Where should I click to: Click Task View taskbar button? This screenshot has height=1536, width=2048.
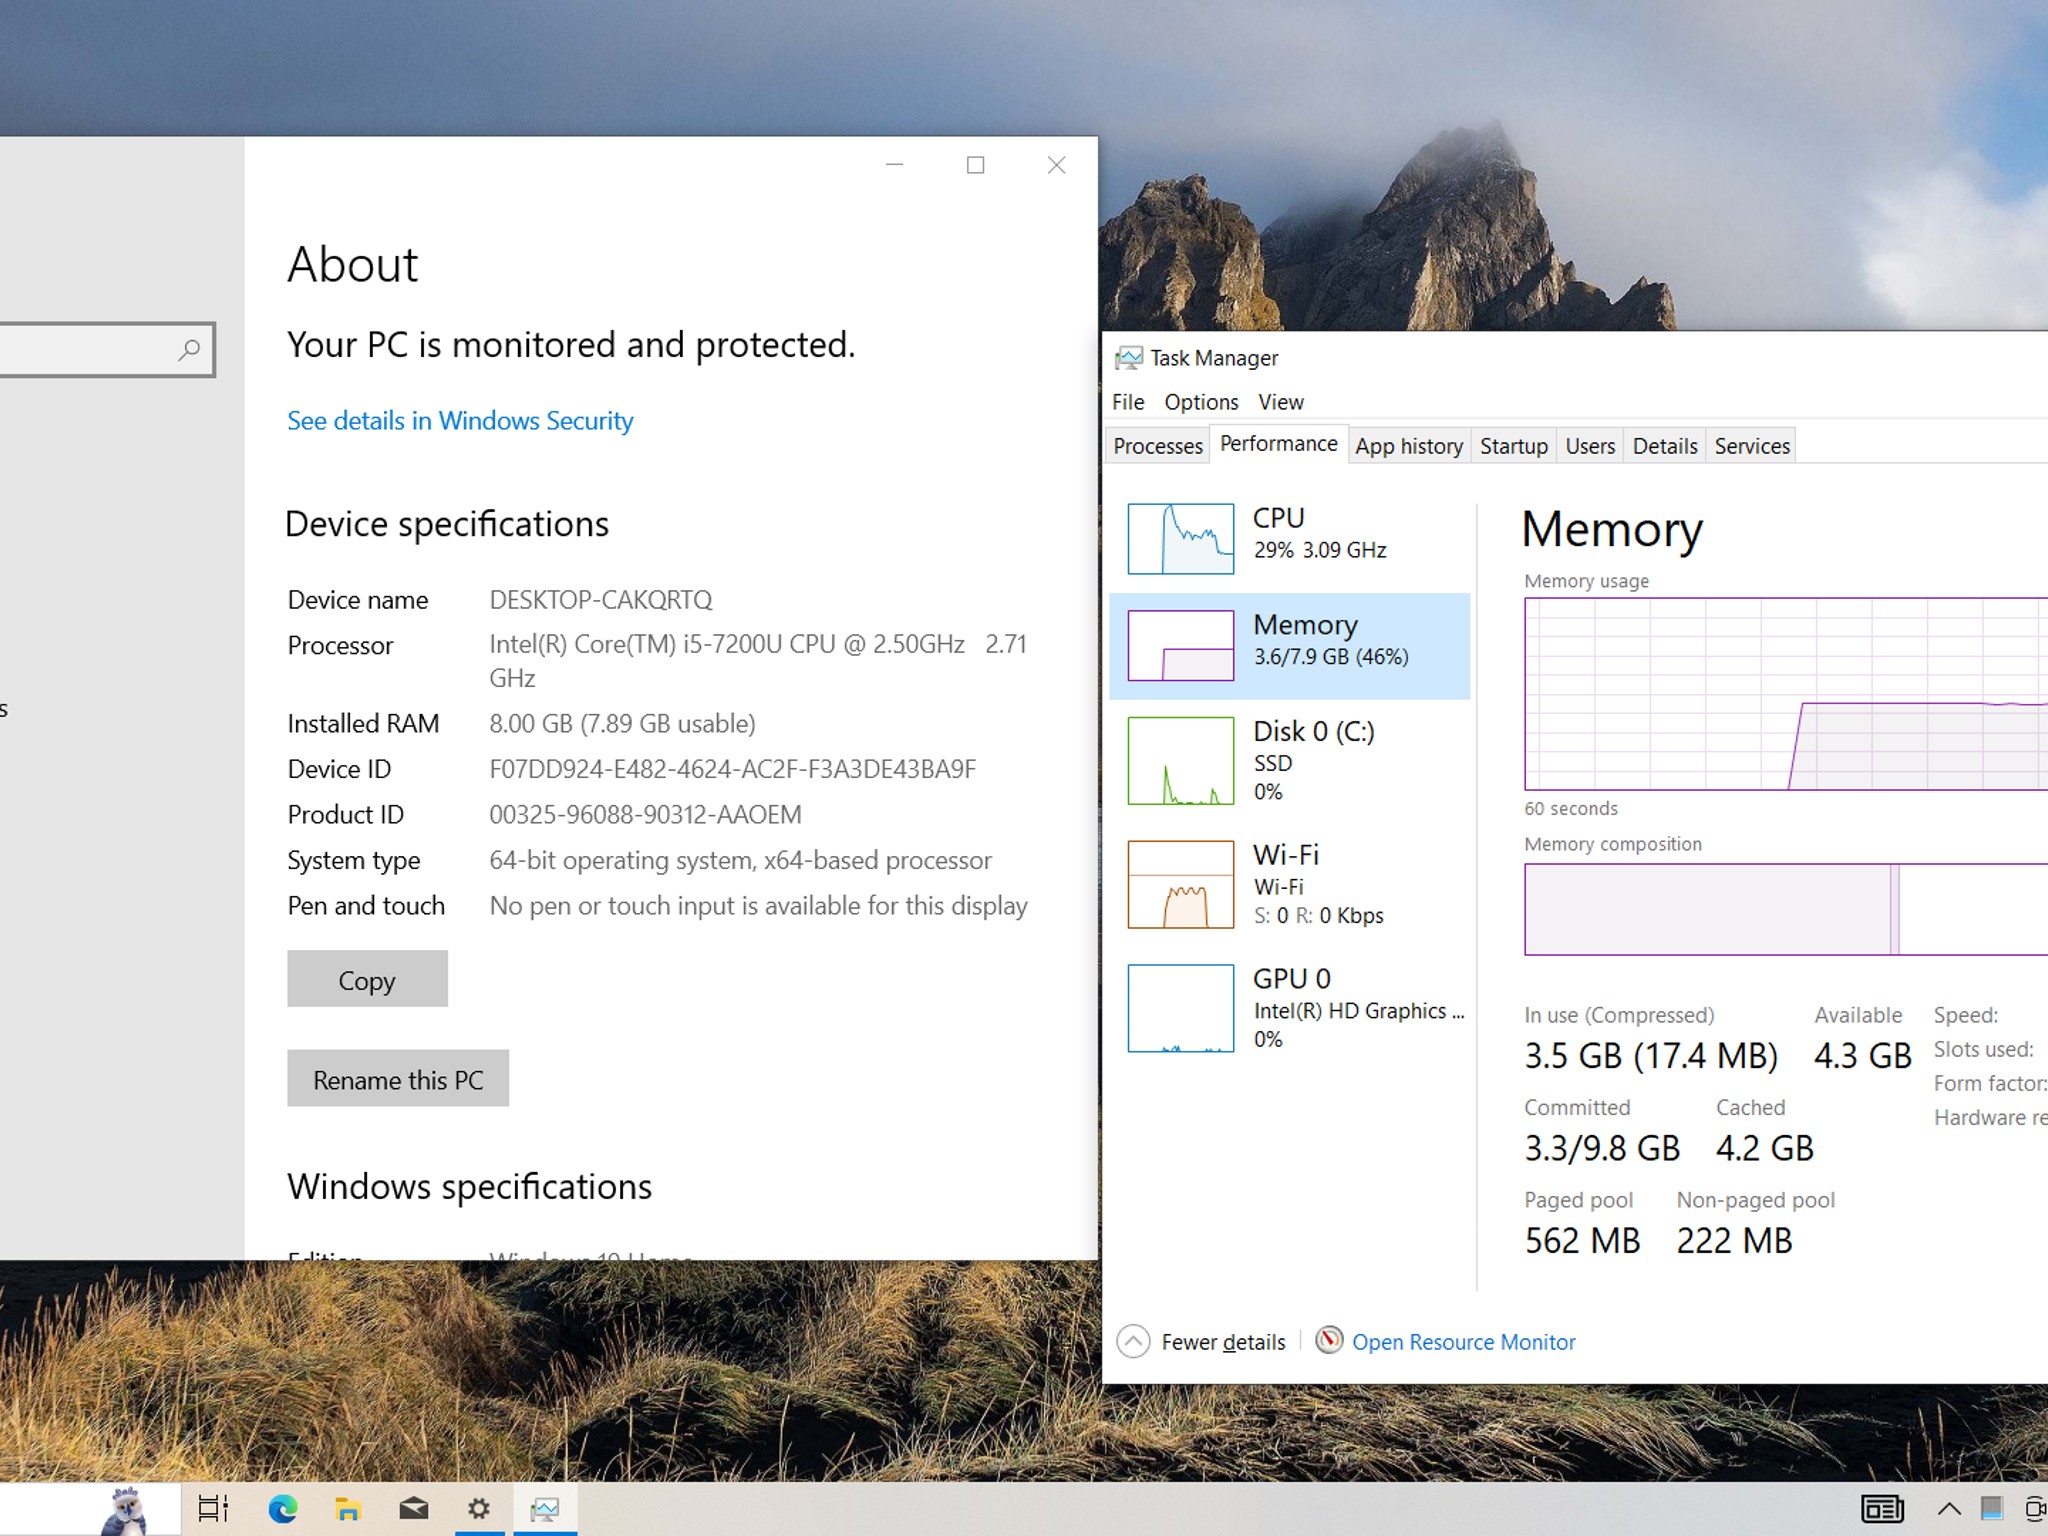[213, 1508]
